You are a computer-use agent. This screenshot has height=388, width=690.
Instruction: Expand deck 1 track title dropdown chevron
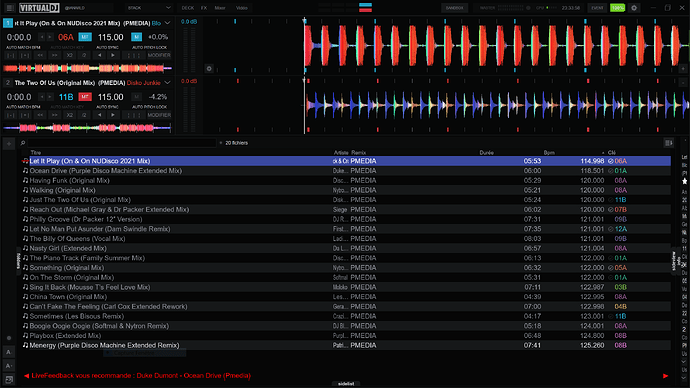pos(167,23)
